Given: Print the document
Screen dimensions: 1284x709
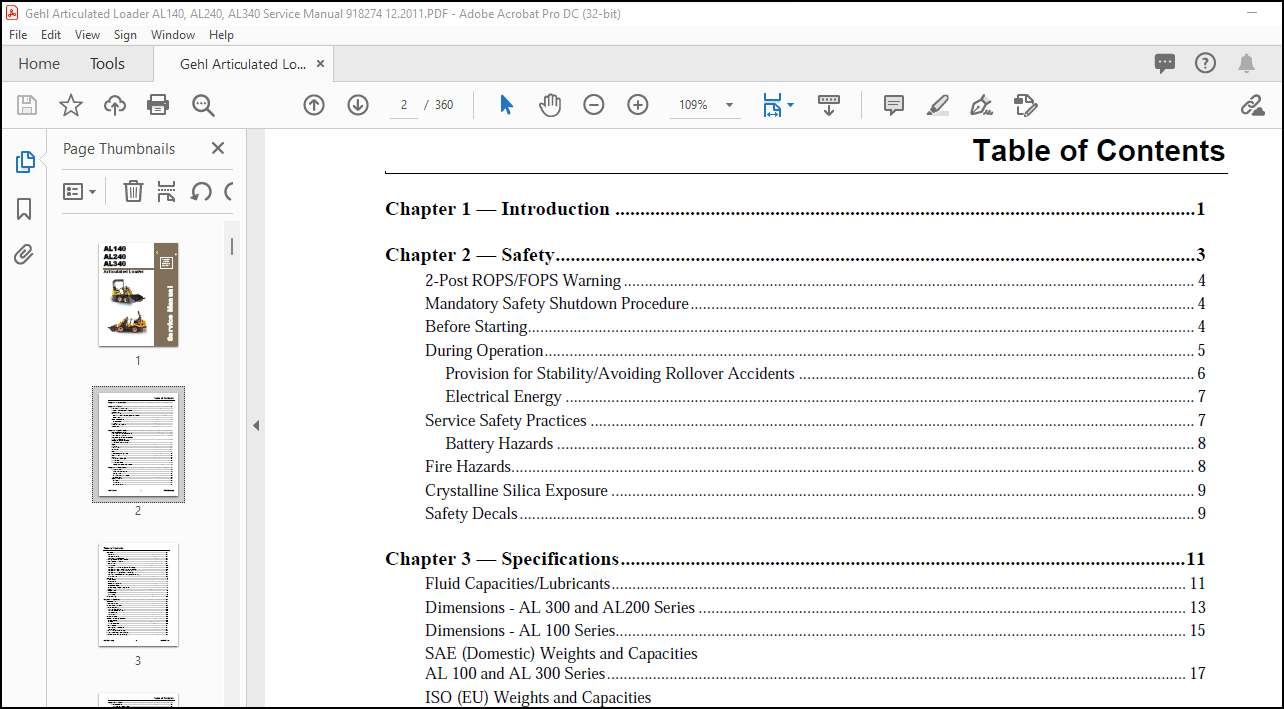Looking at the screenshot, I should tap(158, 105).
